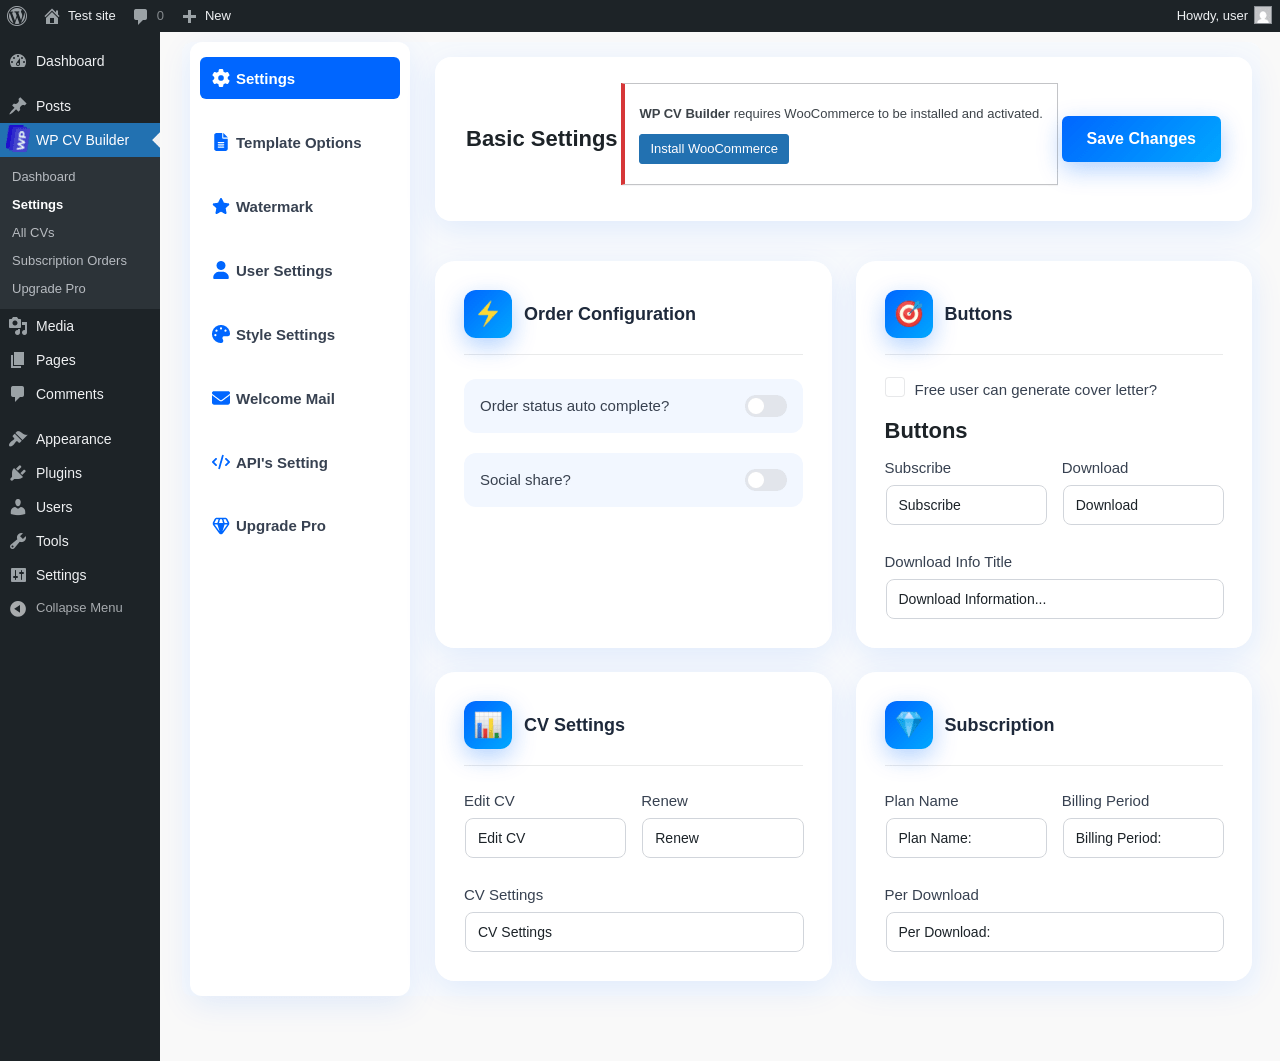The width and height of the screenshot is (1280, 1061).
Task: Click the Install WooCommerce button
Action: click(714, 149)
